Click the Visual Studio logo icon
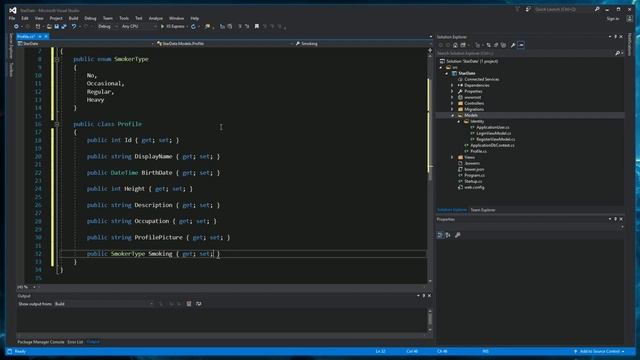640x360 pixels. click(x=13, y=10)
